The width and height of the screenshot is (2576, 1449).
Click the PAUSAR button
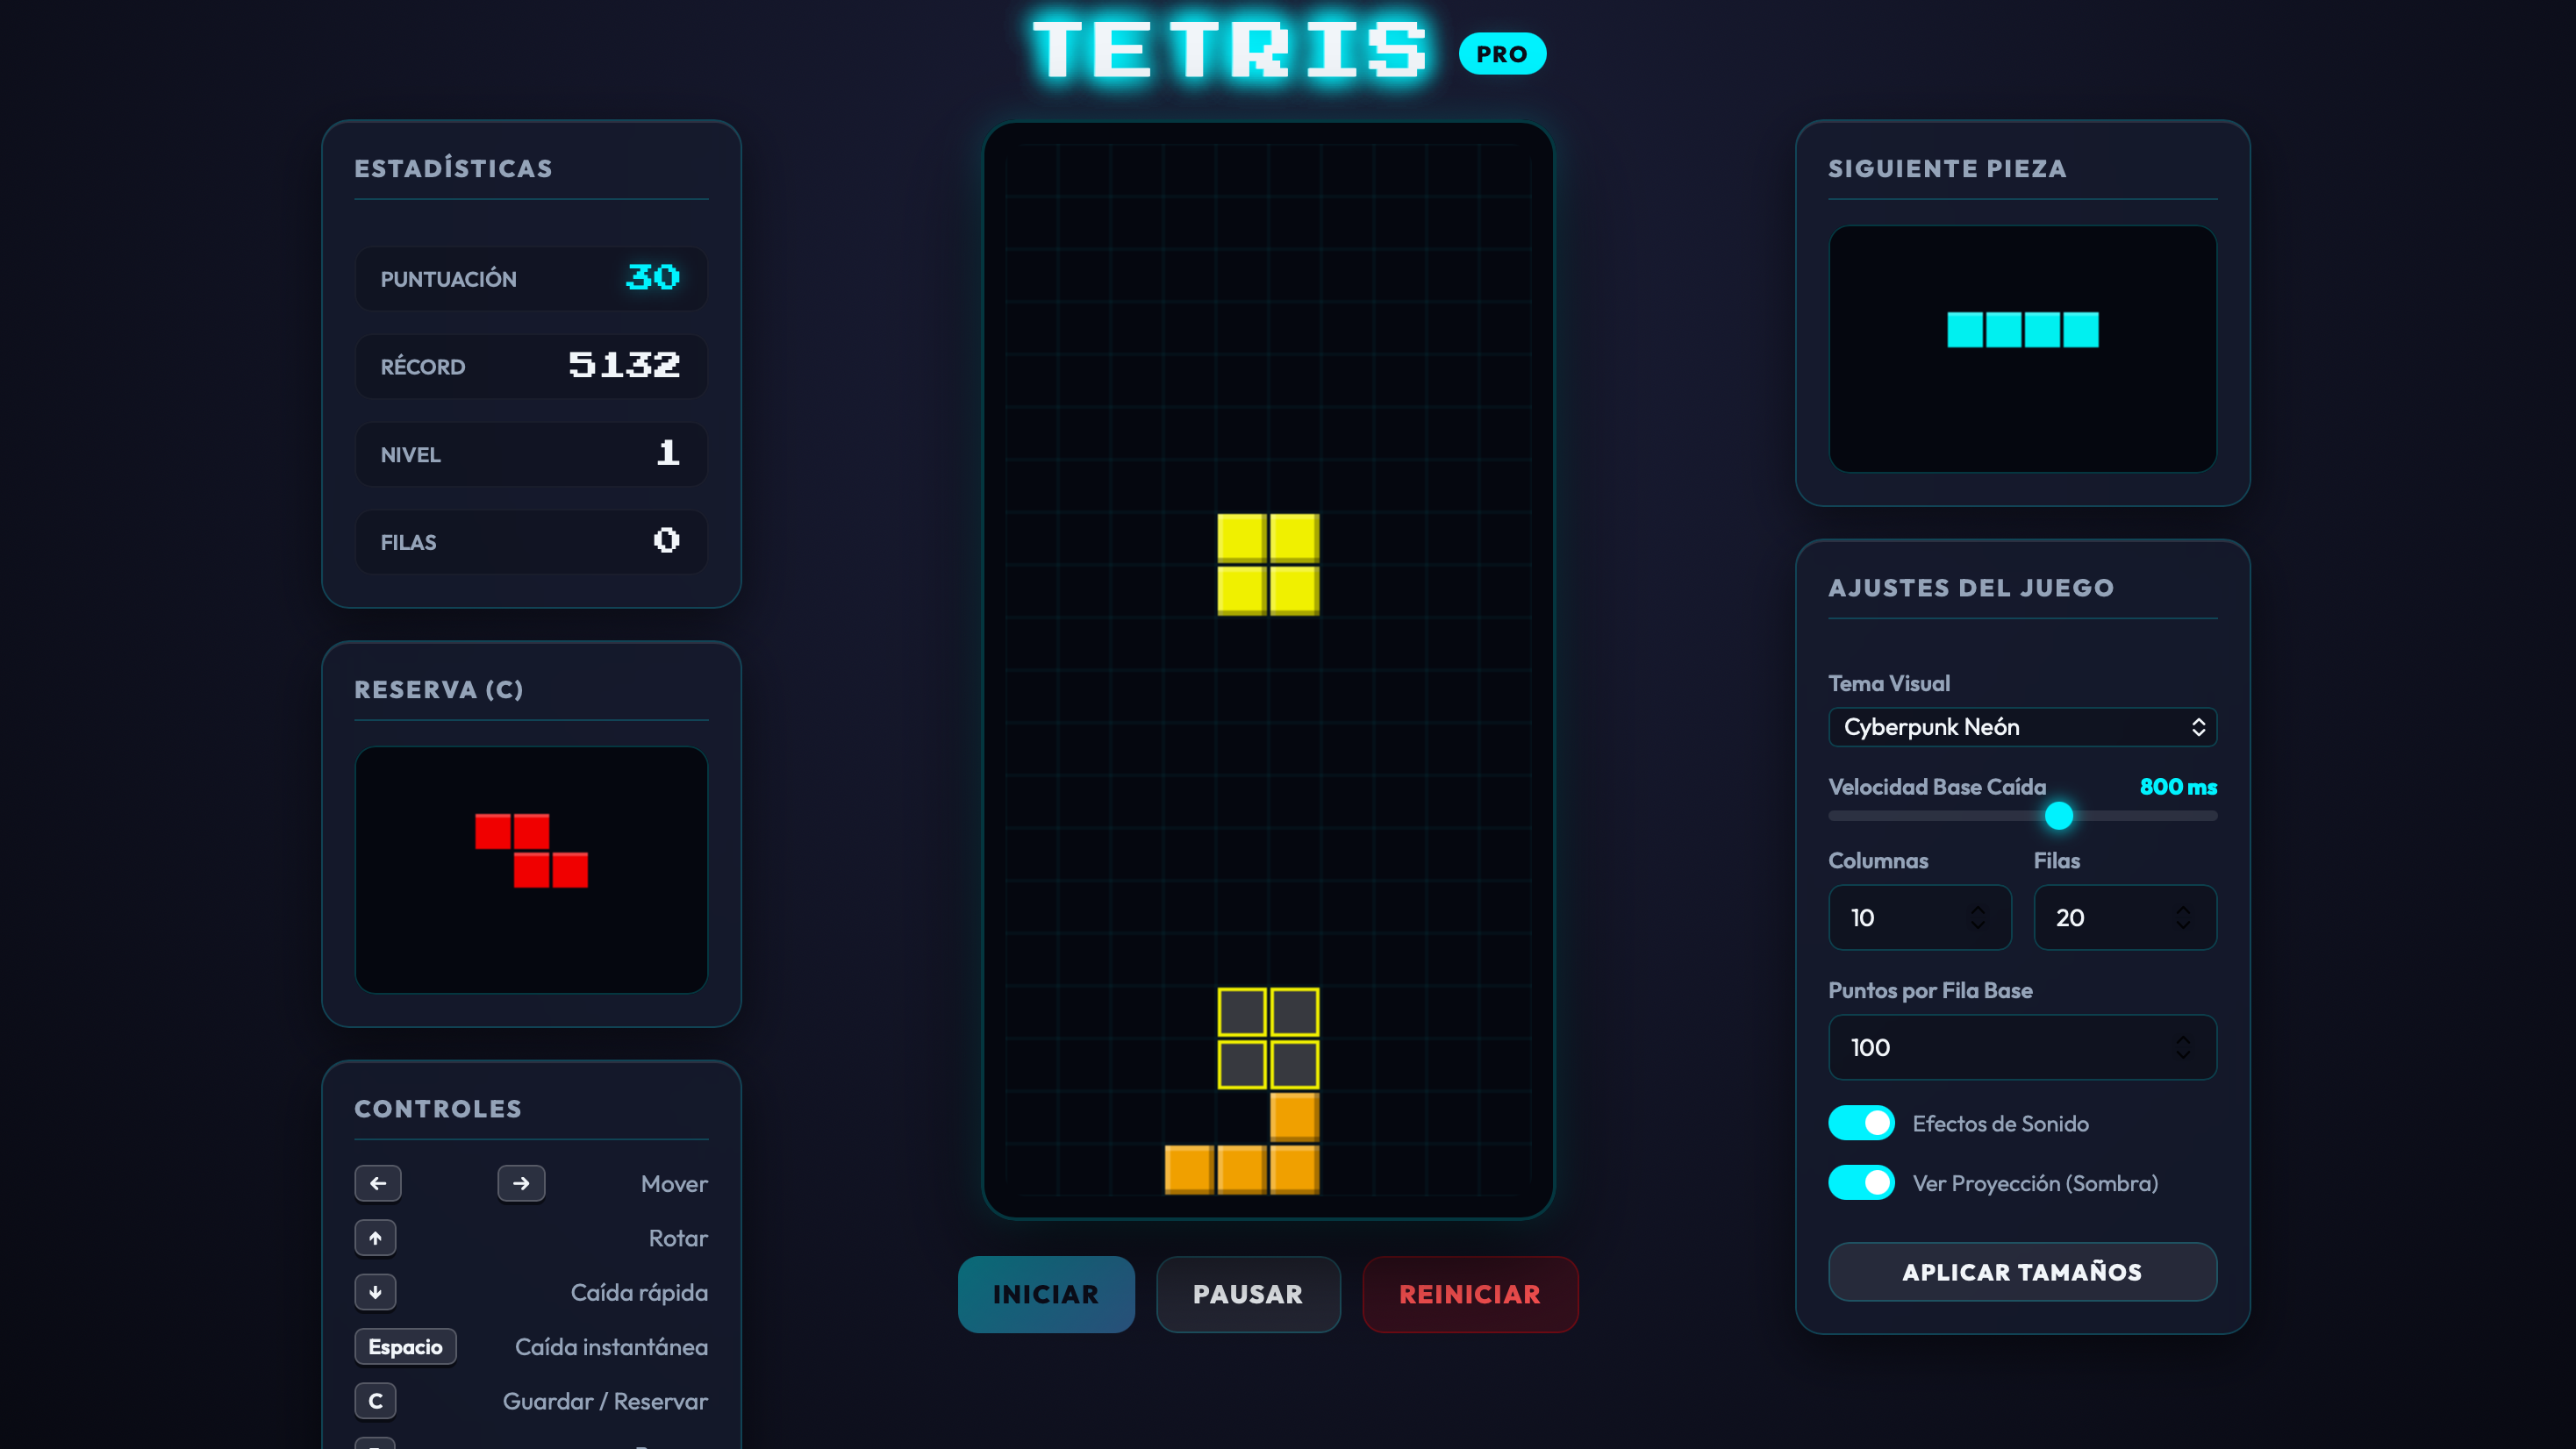pos(1247,1294)
